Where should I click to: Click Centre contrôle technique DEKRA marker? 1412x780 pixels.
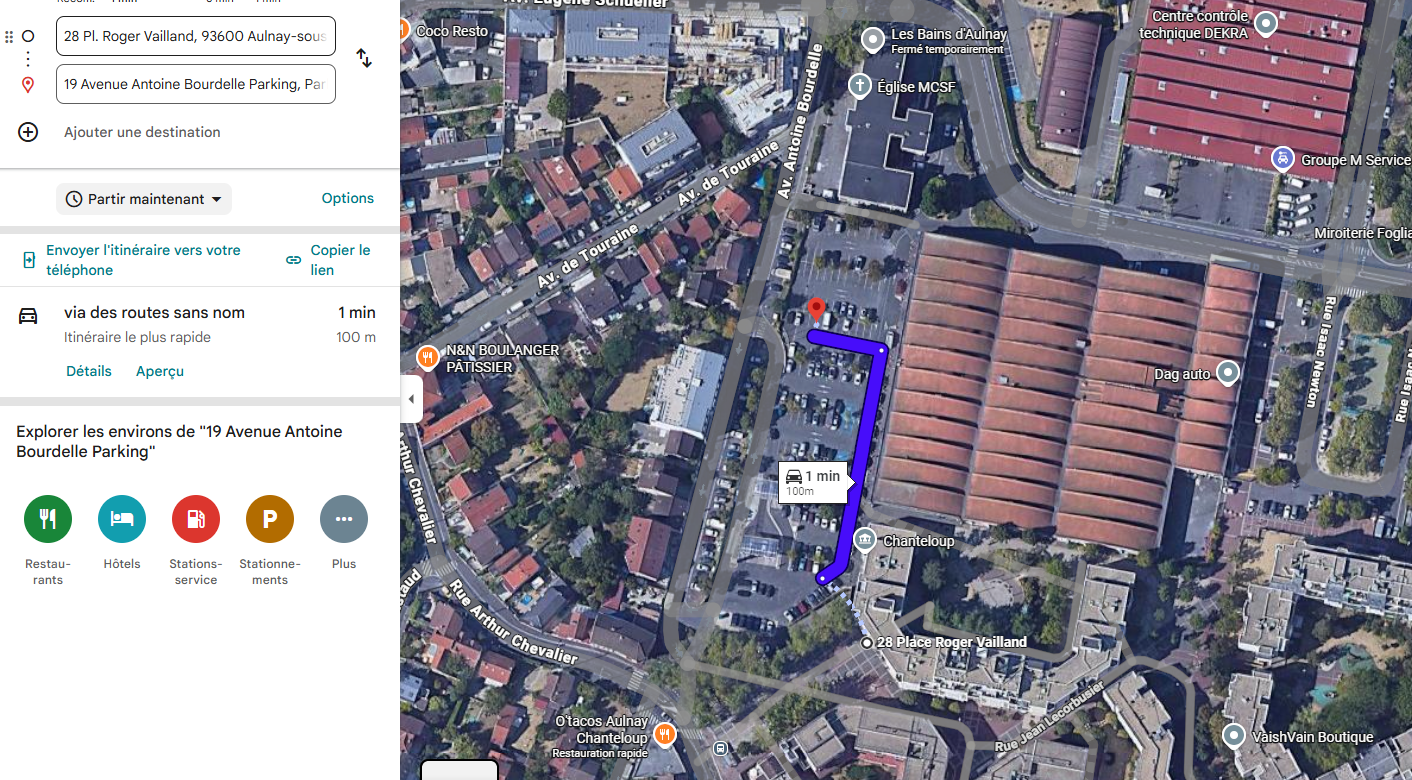(x=1266, y=23)
